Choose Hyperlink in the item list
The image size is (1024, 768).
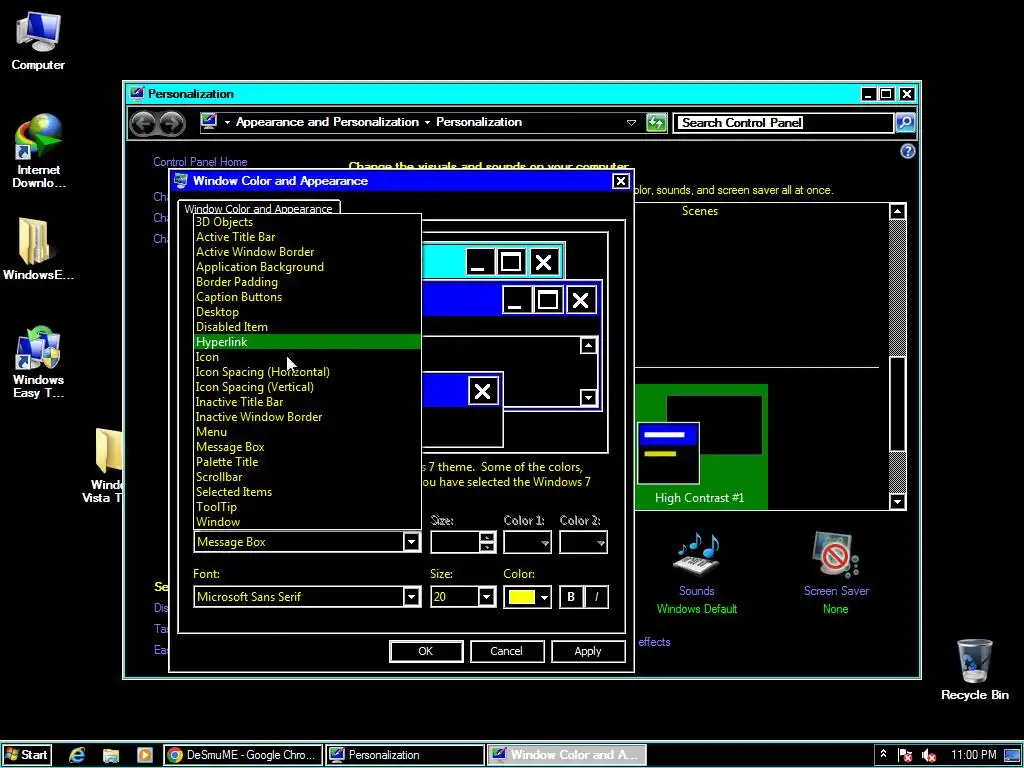pyautogui.click(x=308, y=342)
